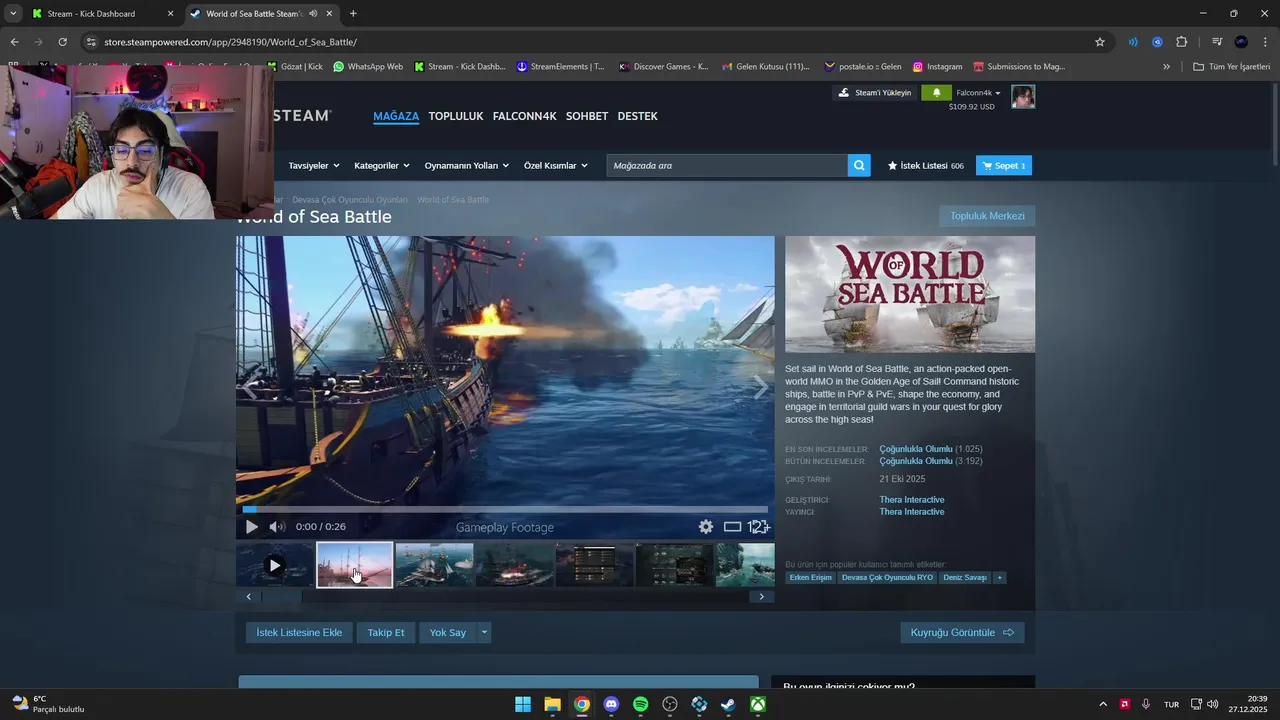Open the Devasa Çok Oyunculu RYO tag
Screen dimensions: 1280x720
pos(887,578)
